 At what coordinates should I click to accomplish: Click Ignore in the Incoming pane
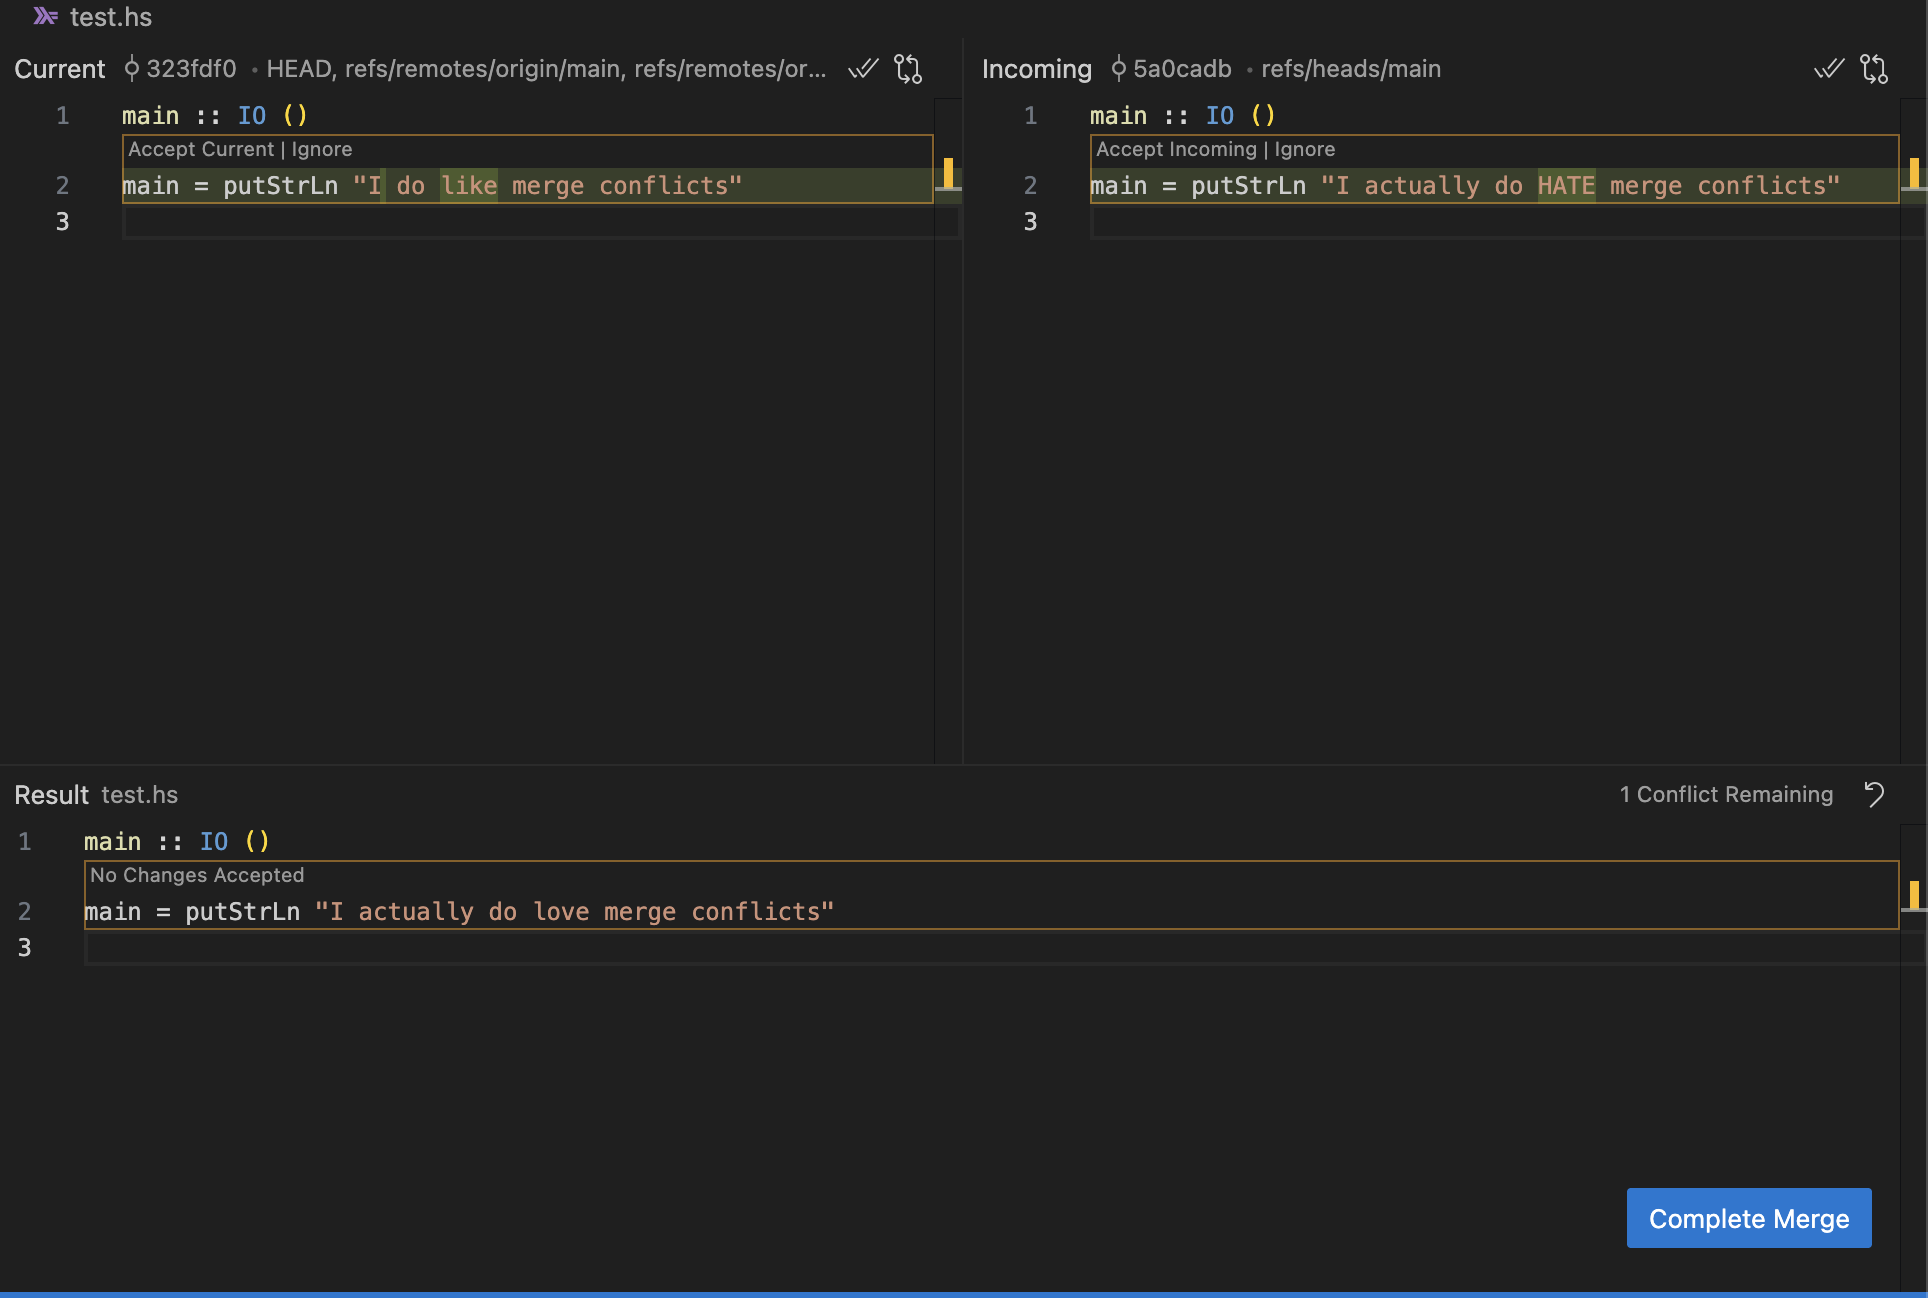(x=1305, y=149)
